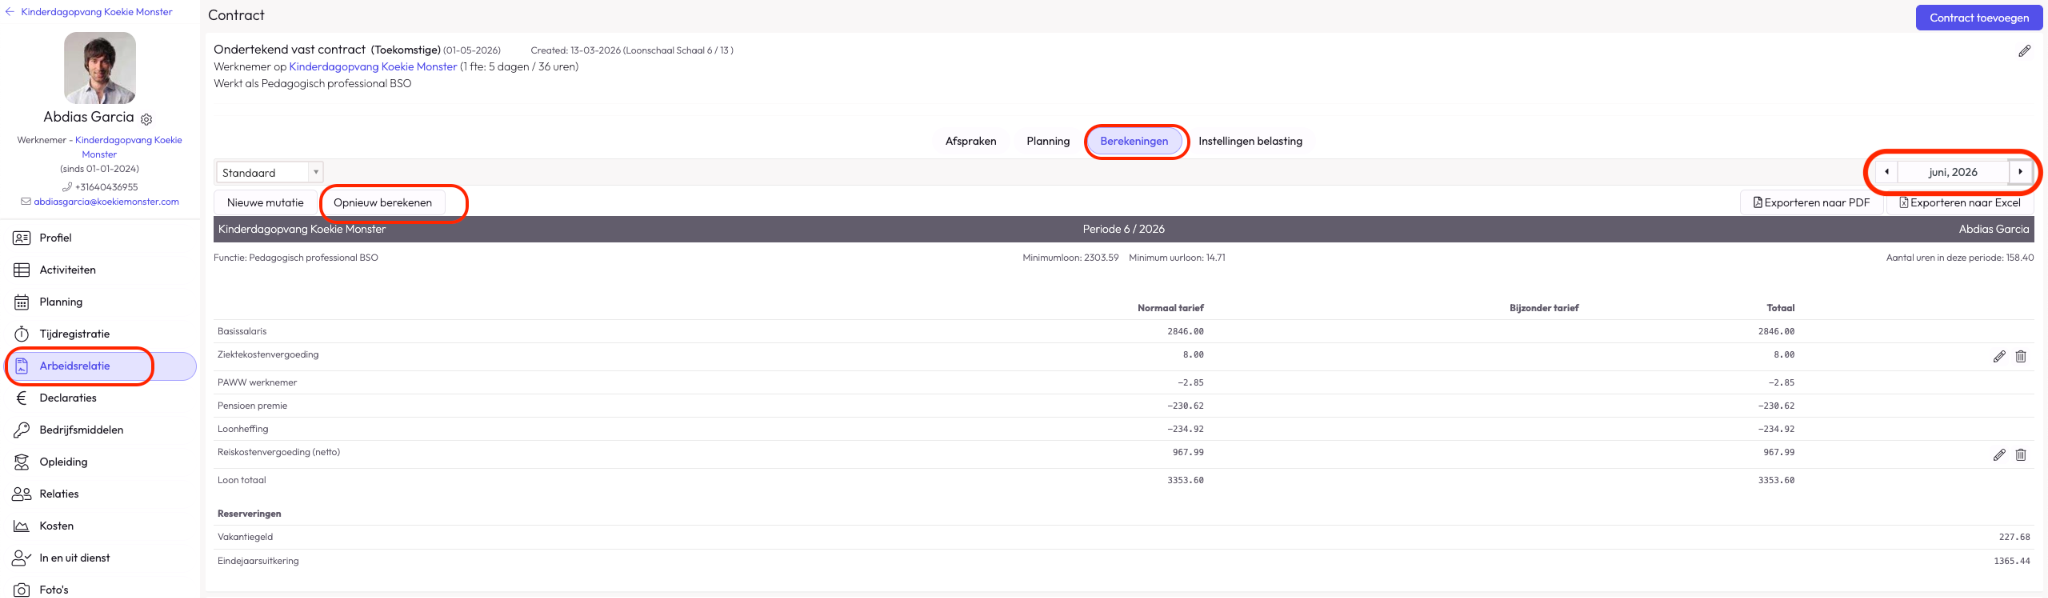Go to next month after juni, 2026
The height and width of the screenshot is (598, 2048).
pos(2020,172)
